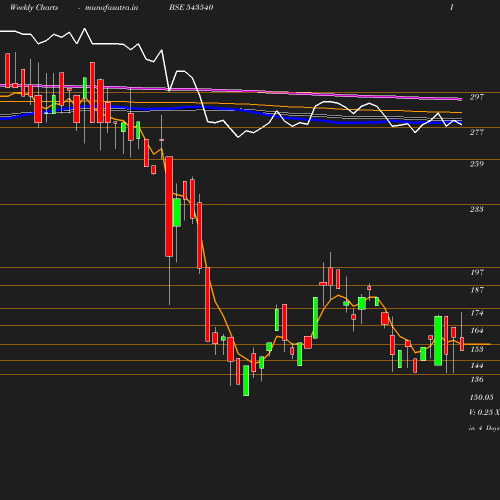This screenshot has height=500, width=500.
Task: Click the 297 price level label
Action: [477, 97]
